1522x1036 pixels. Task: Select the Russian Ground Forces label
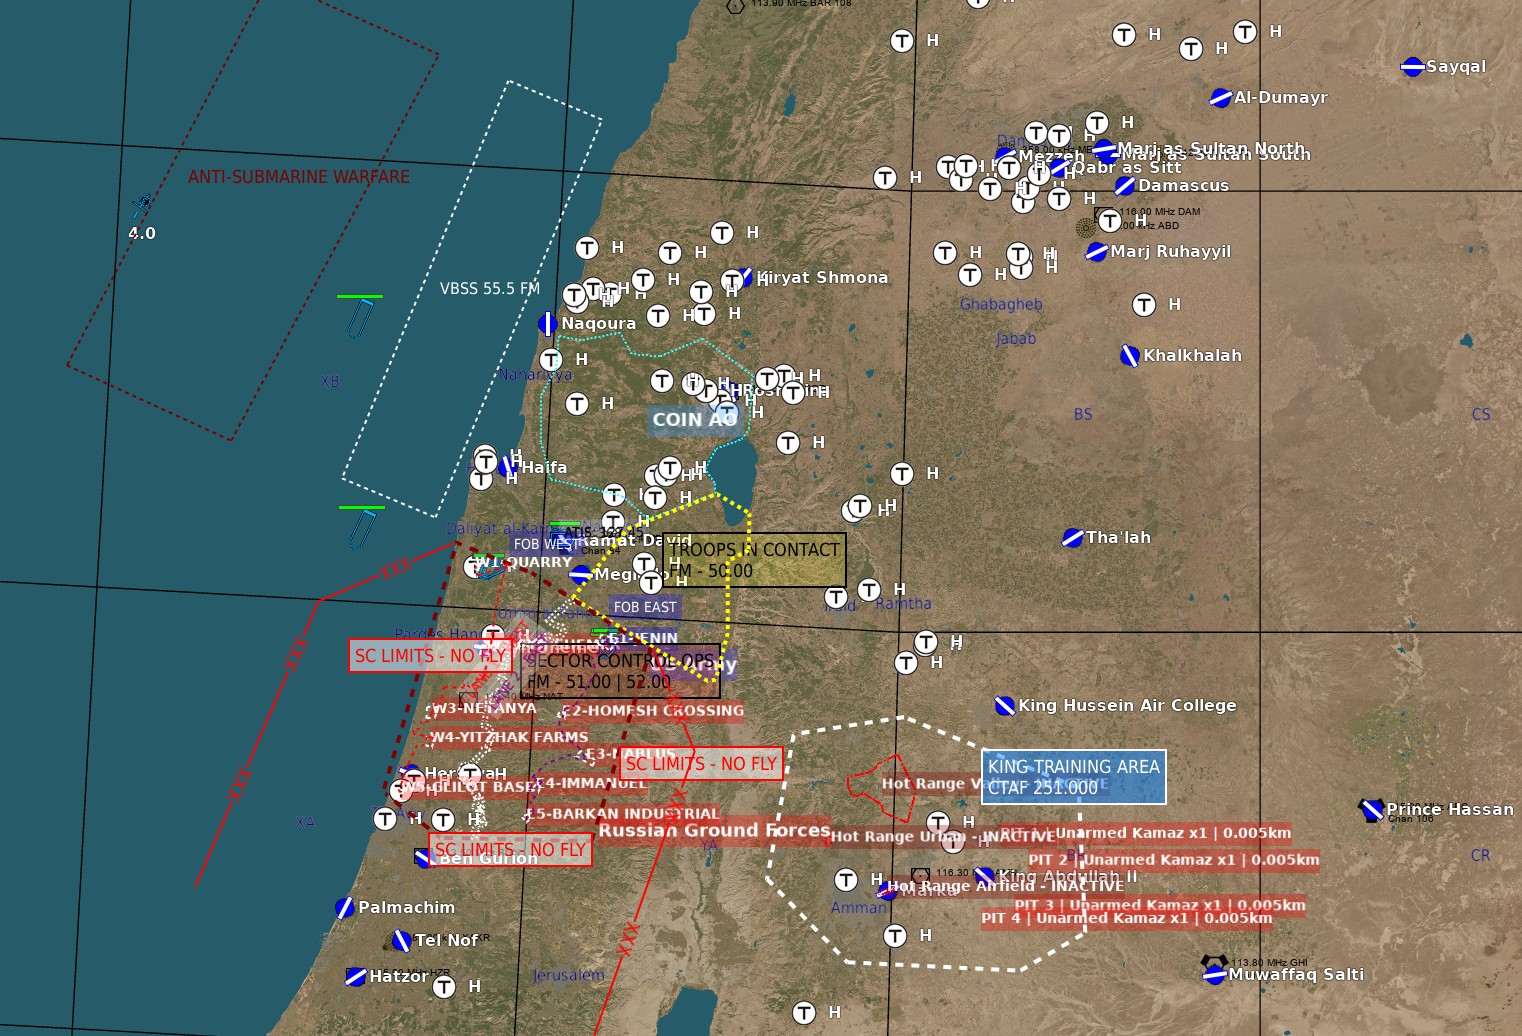click(x=714, y=830)
